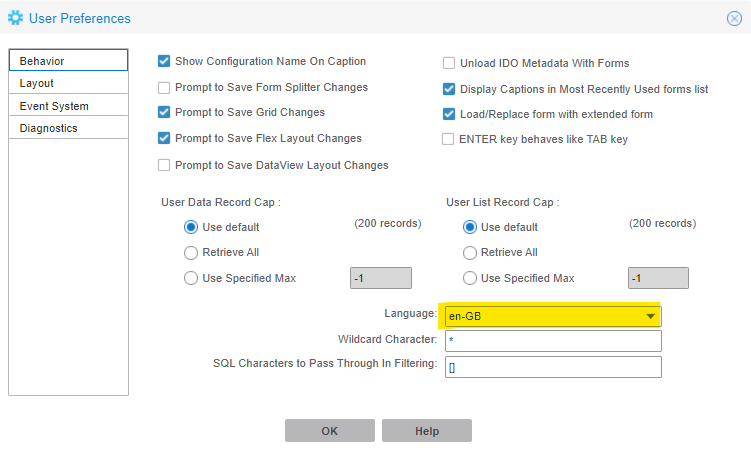This screenshot has width=751, height=456.
Task: Enable Prompt to Save Form Splitter Changes
Action: tap(164, 88)
